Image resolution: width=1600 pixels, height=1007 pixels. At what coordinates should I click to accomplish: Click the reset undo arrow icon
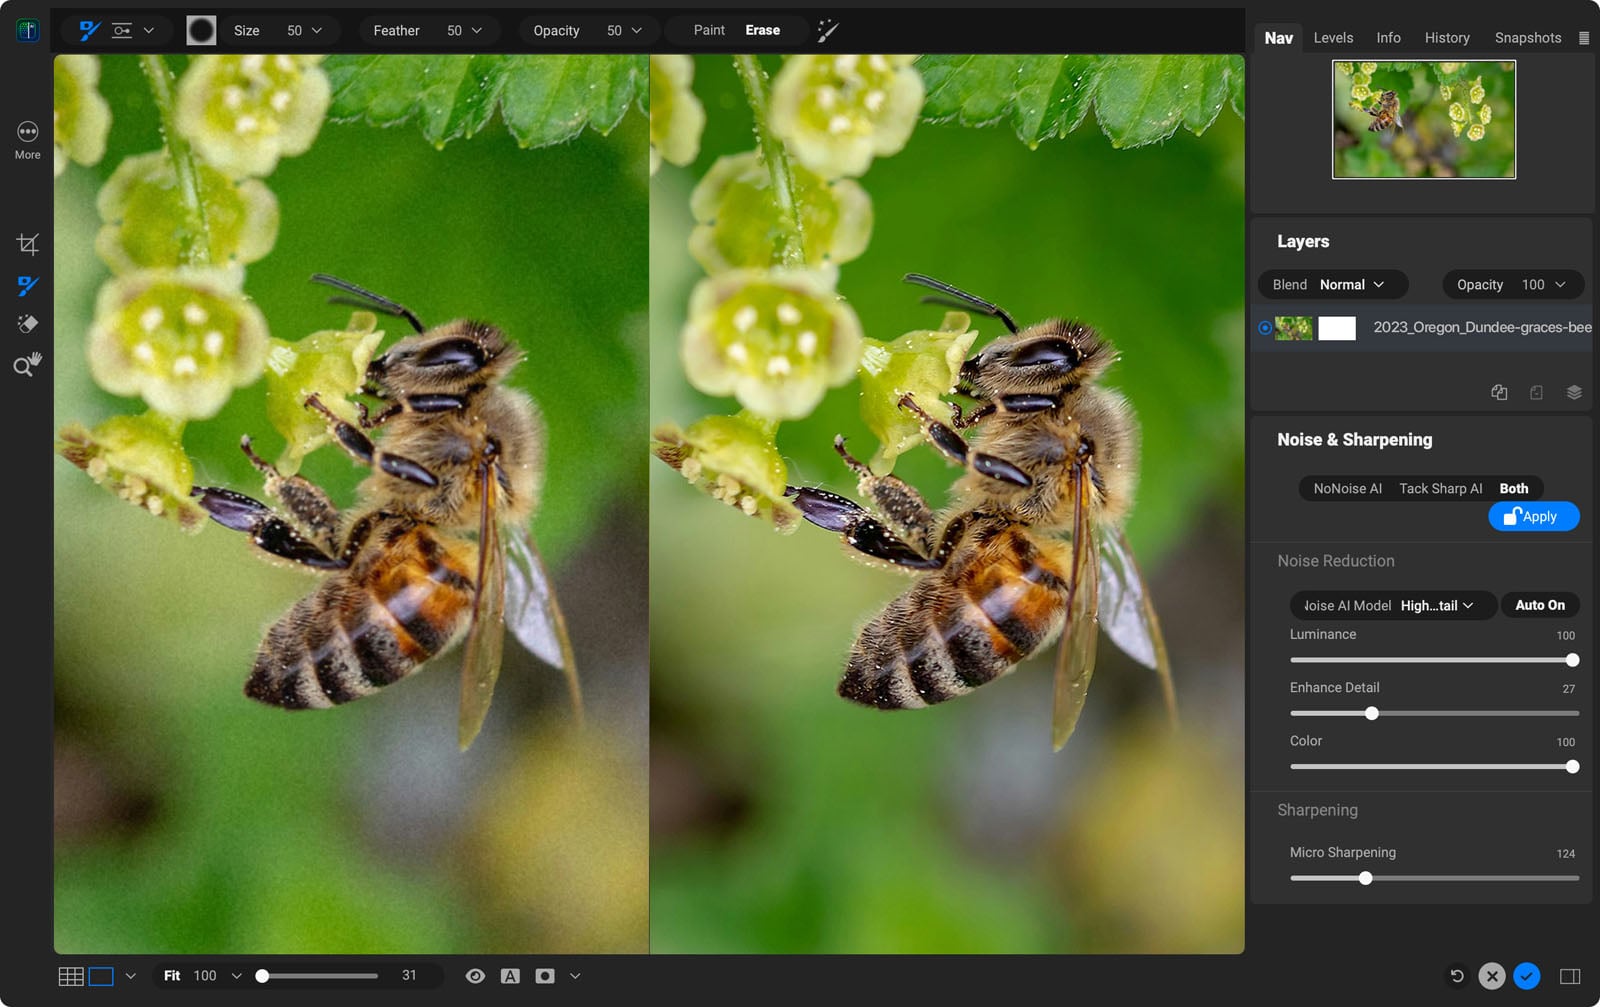[x=1457, y=976]
